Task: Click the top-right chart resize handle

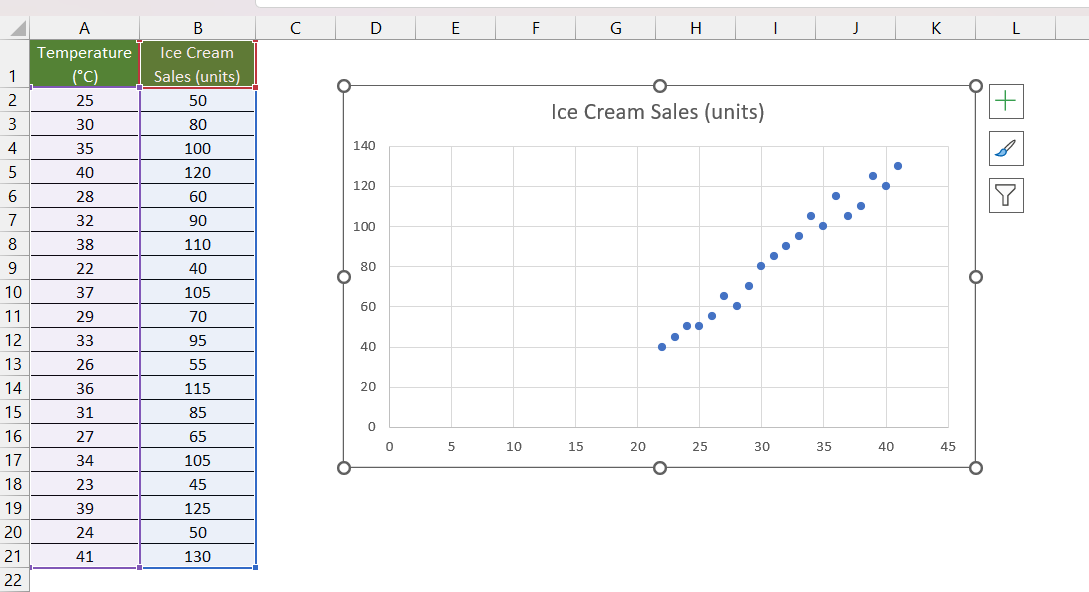Action: [976, 86]
